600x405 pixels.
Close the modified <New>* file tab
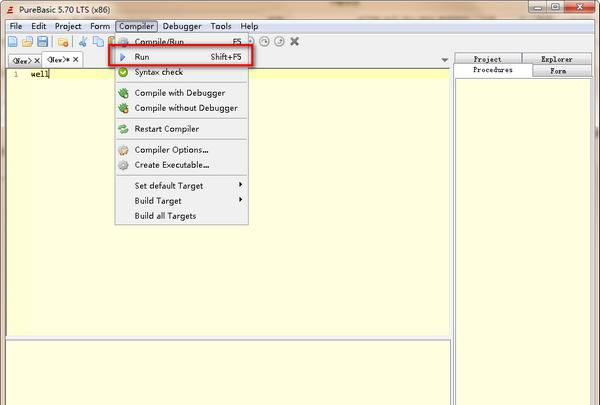coord(75,59)
